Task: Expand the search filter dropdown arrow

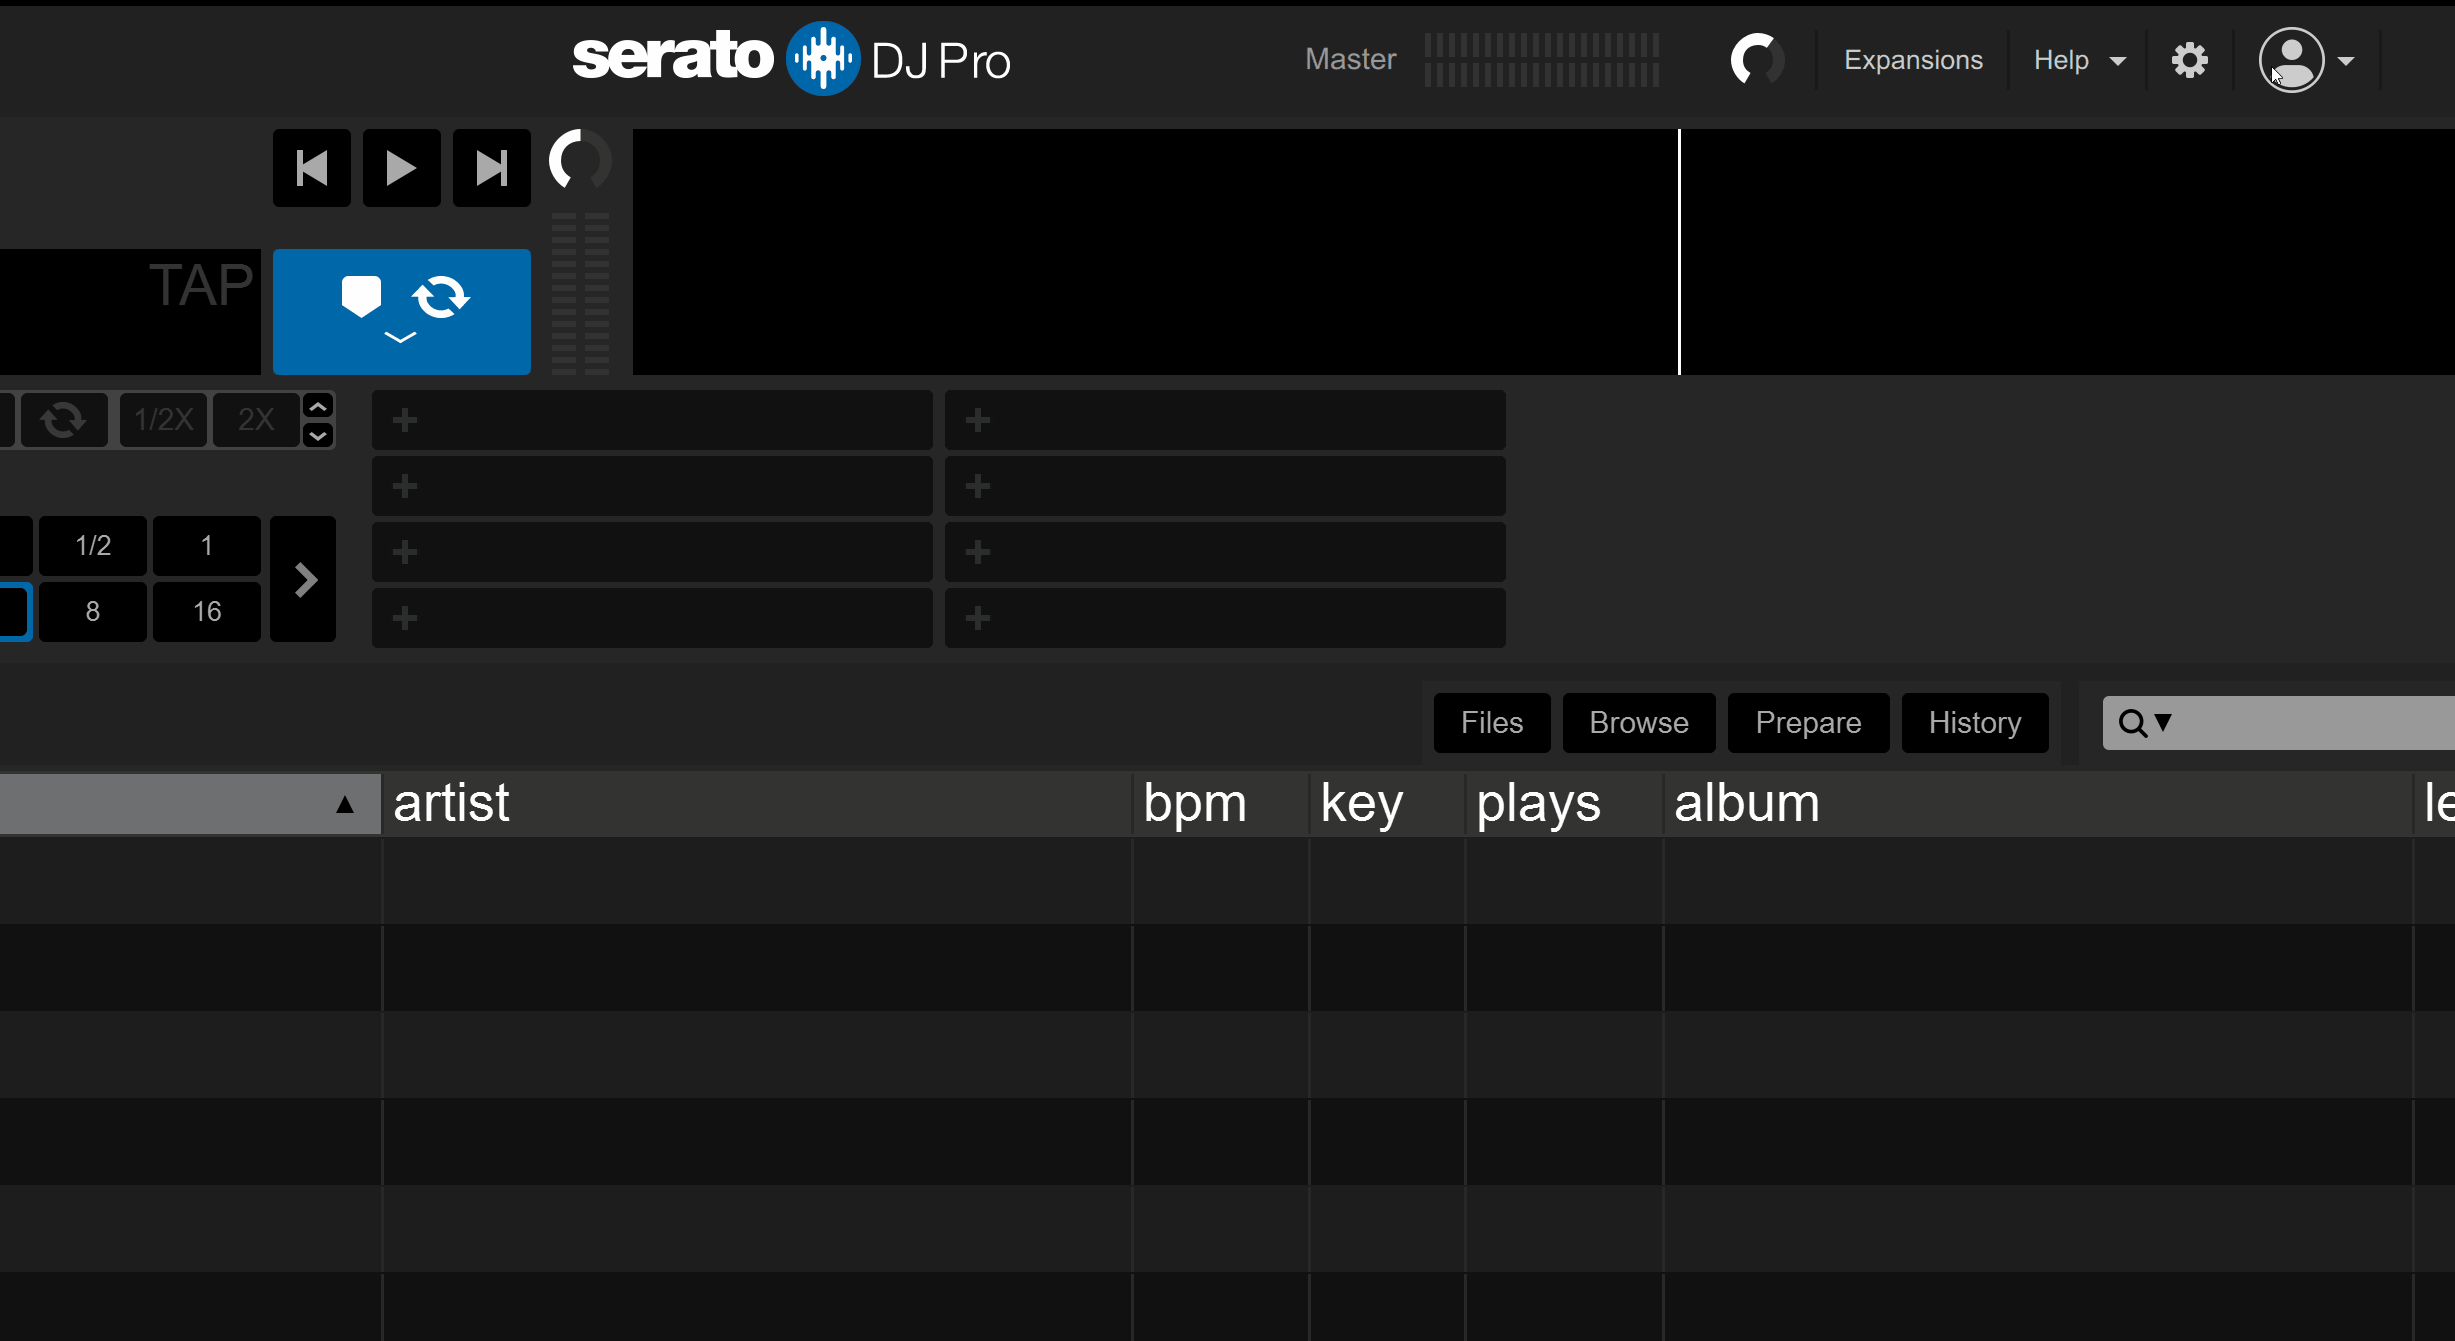Action: pyautogui.click(x=2163, y=722)
